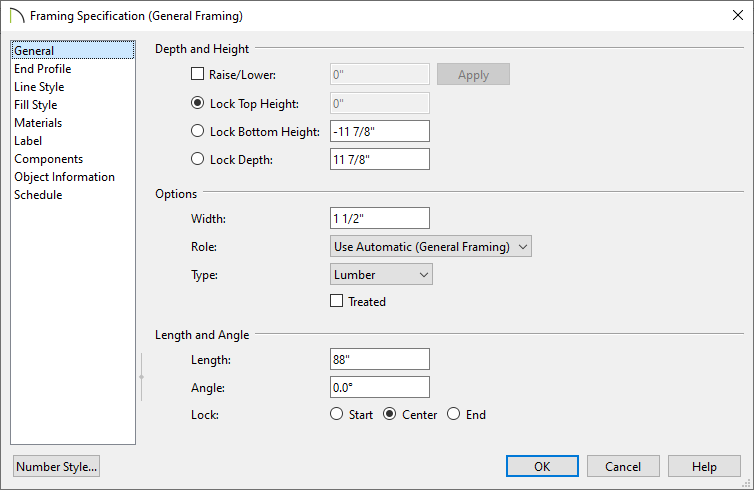This screenshot has width=754, height=490.
Task: Click the sidebar splitter handle
Action: (141, 377)
